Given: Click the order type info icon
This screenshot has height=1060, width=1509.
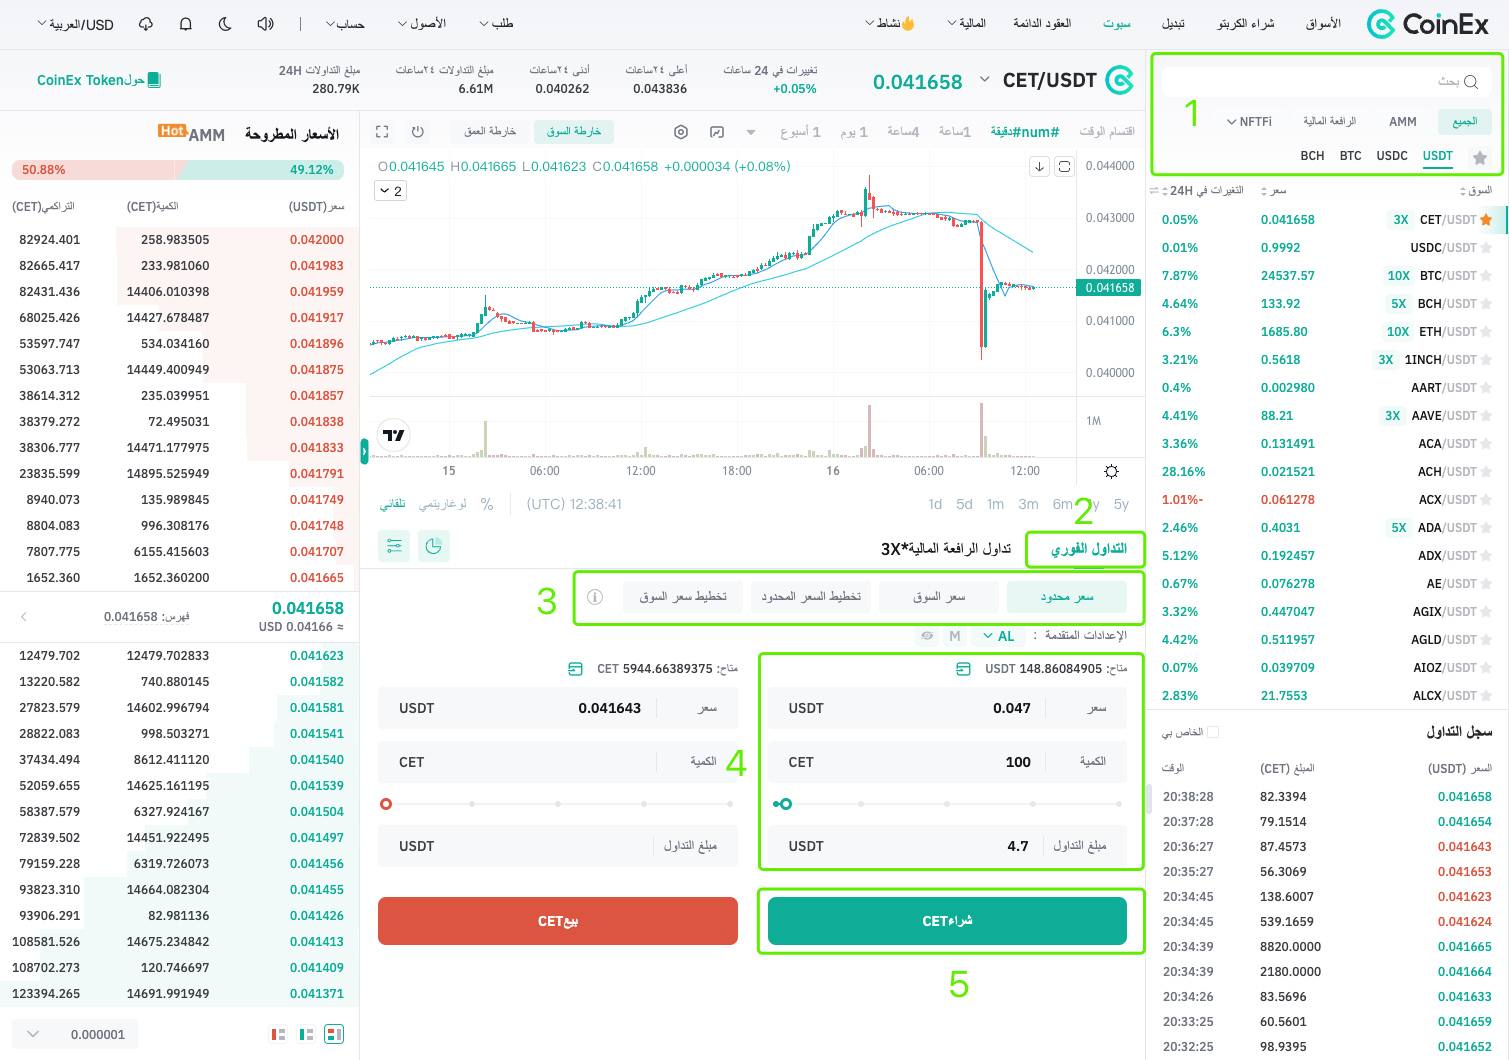Looking at the screenshot, I should [595, 597].
